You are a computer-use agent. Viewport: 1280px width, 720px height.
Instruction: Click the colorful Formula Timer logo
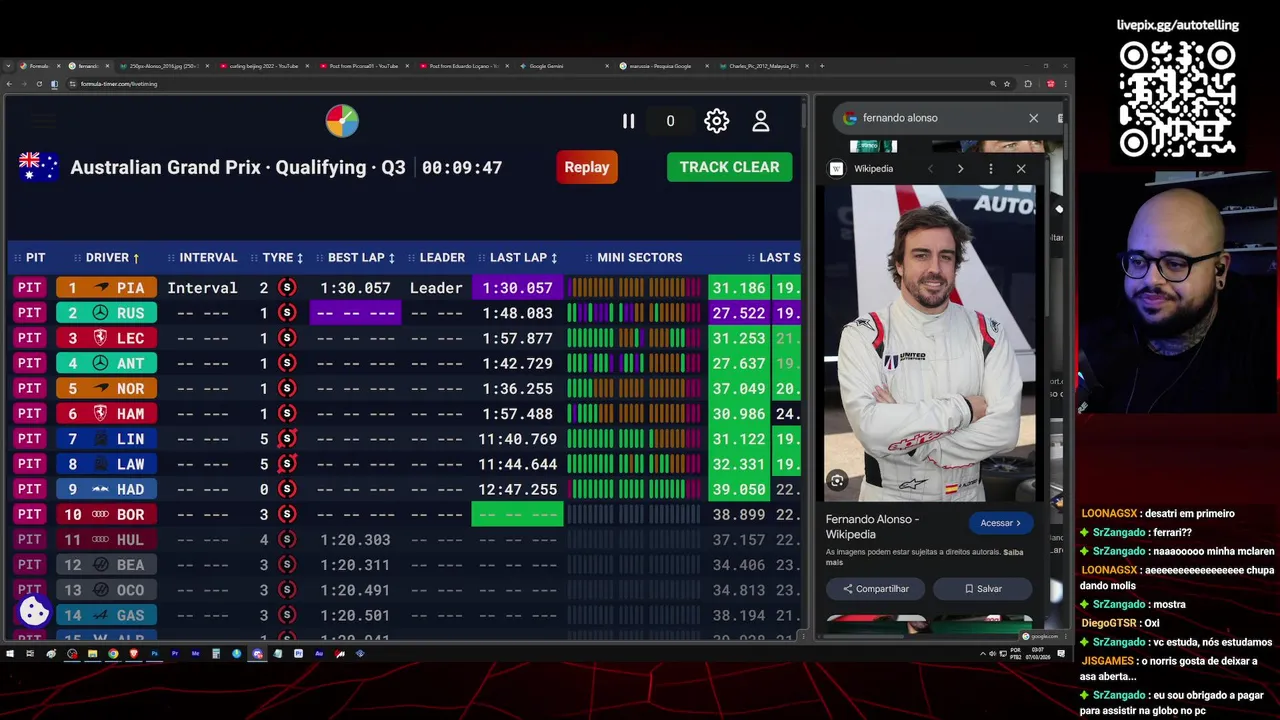click(342, 121)
